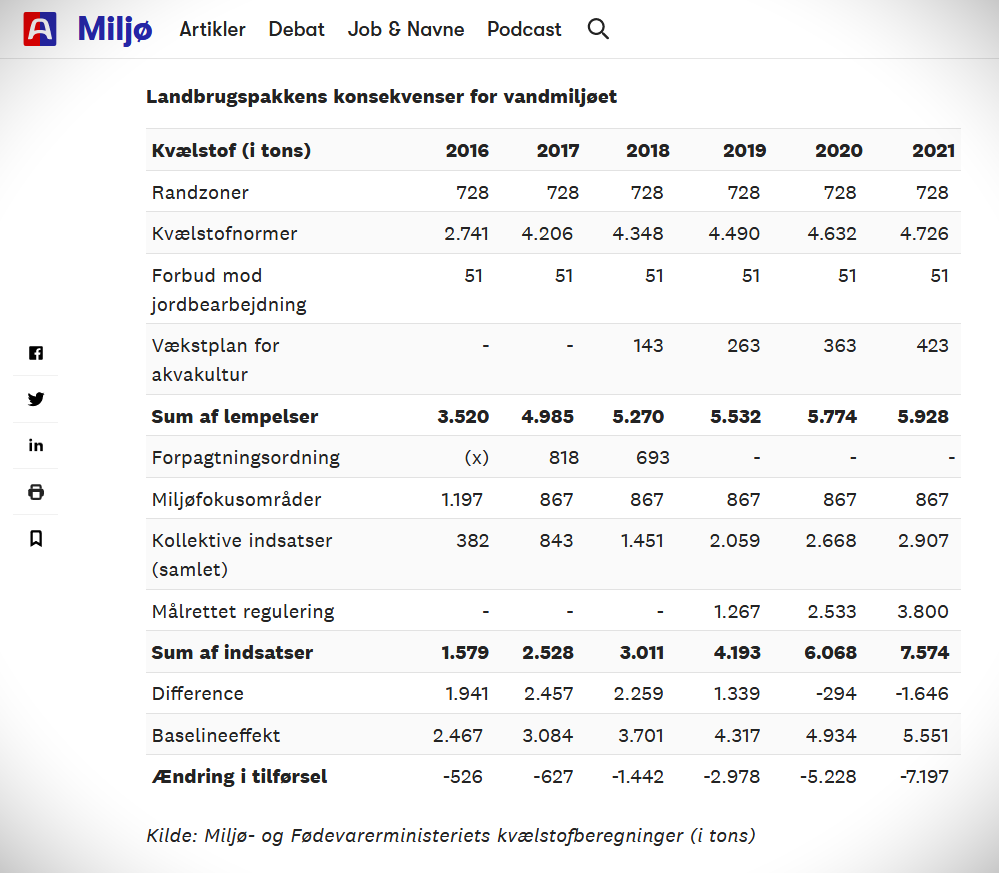Click the Altinget red-blue logo icon
This screenshot has width=999, height=873.
pos(40,29)
